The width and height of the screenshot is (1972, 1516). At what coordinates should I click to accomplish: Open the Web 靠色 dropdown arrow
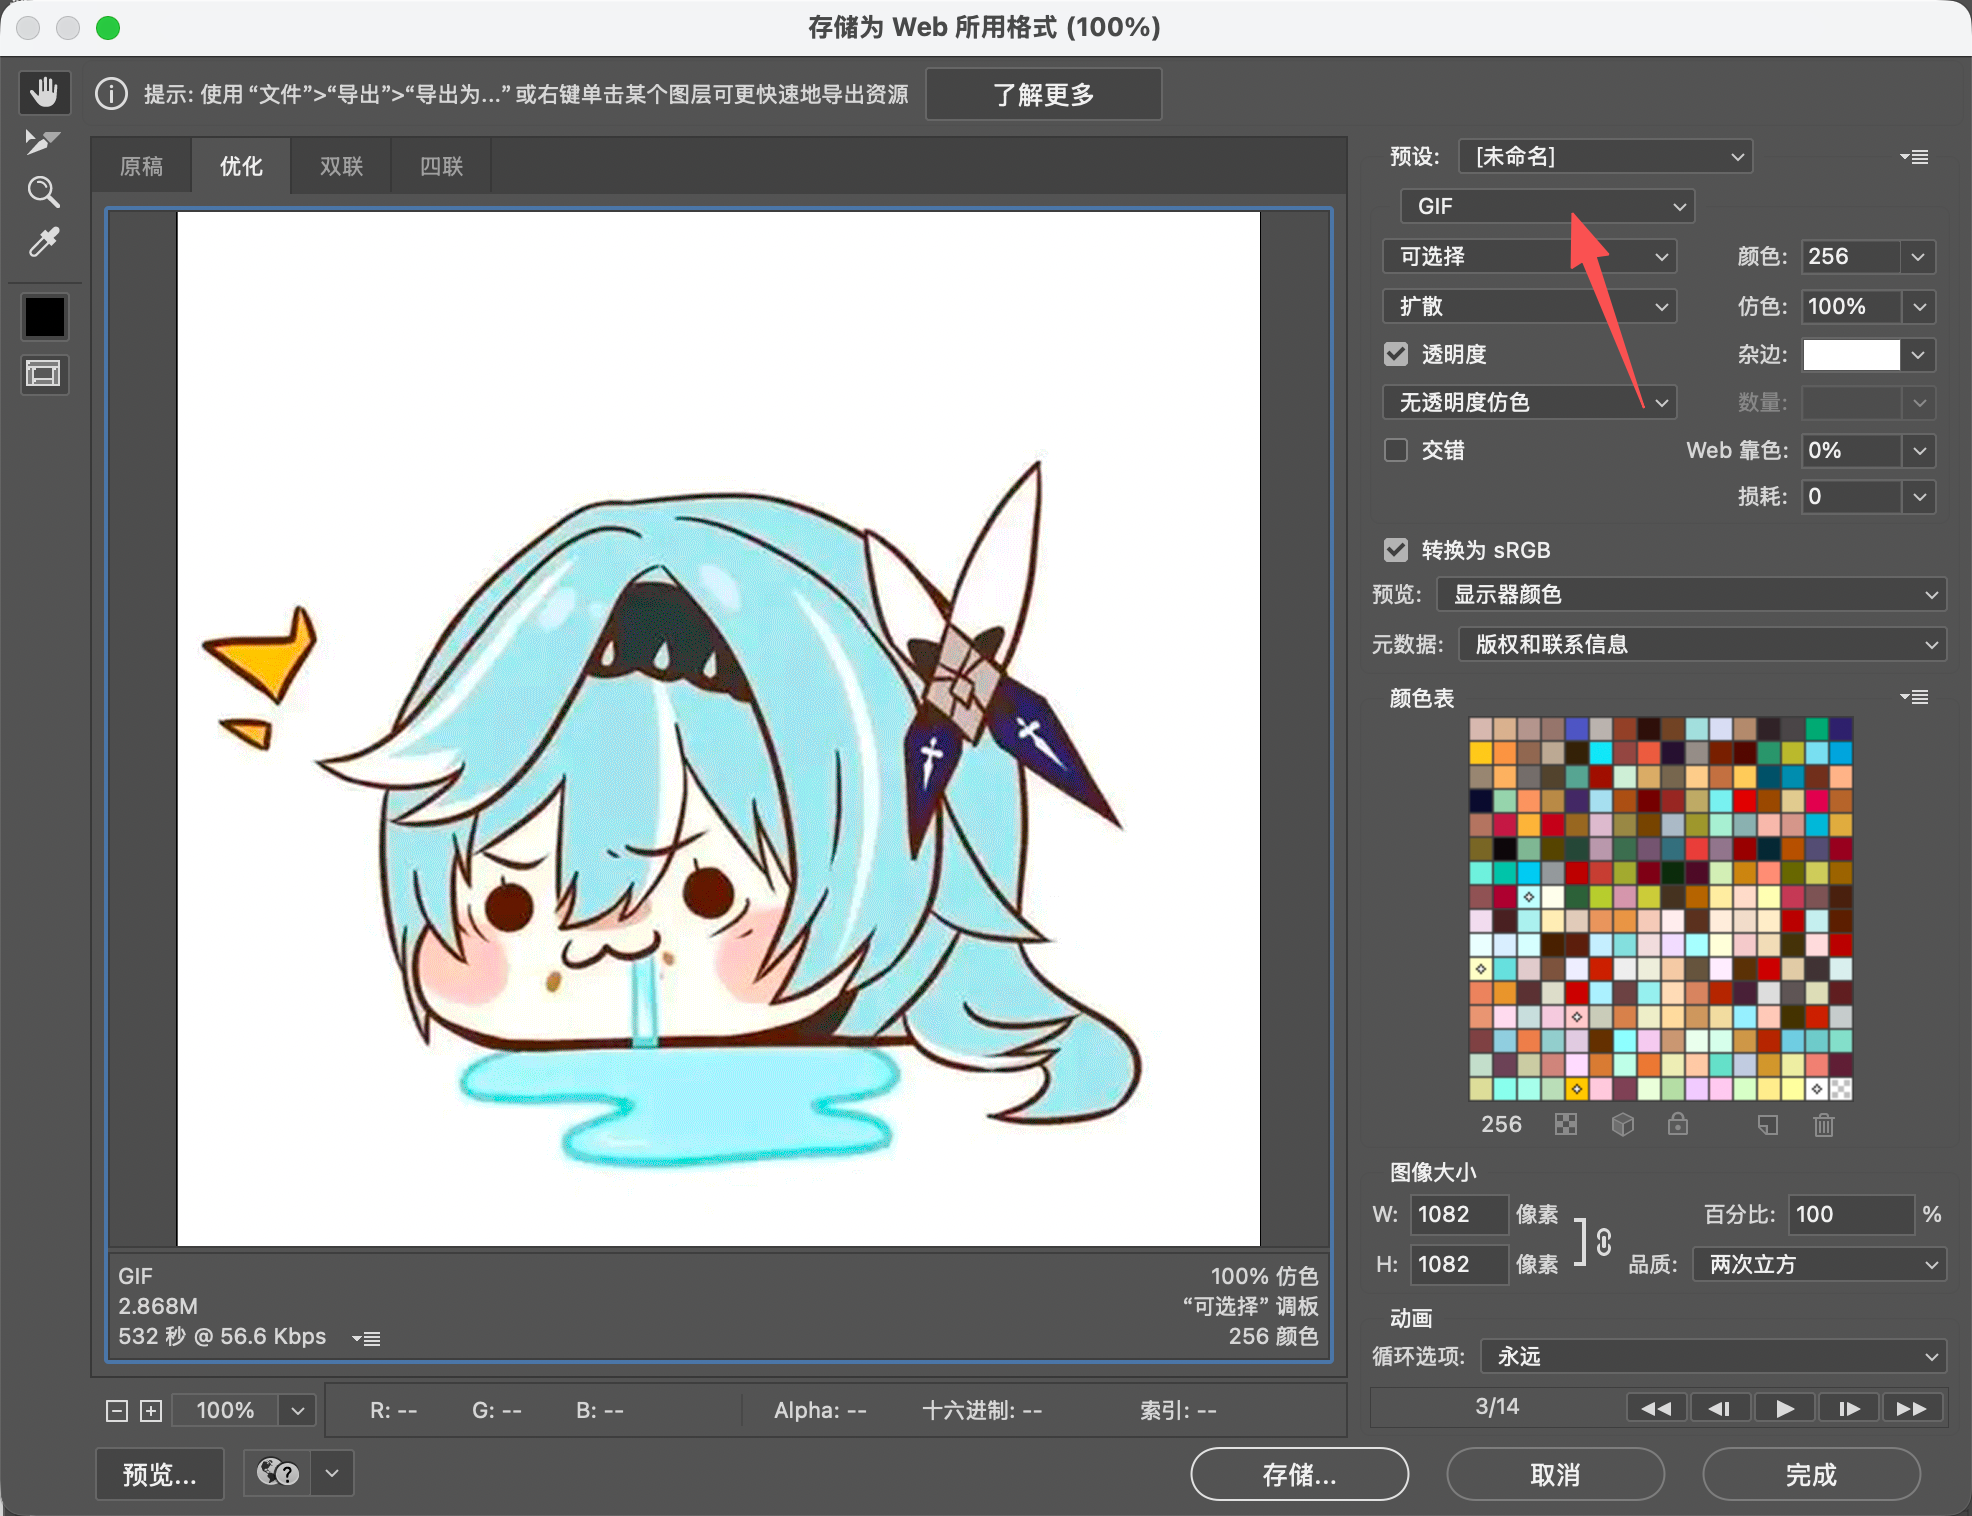(1918, 450)
